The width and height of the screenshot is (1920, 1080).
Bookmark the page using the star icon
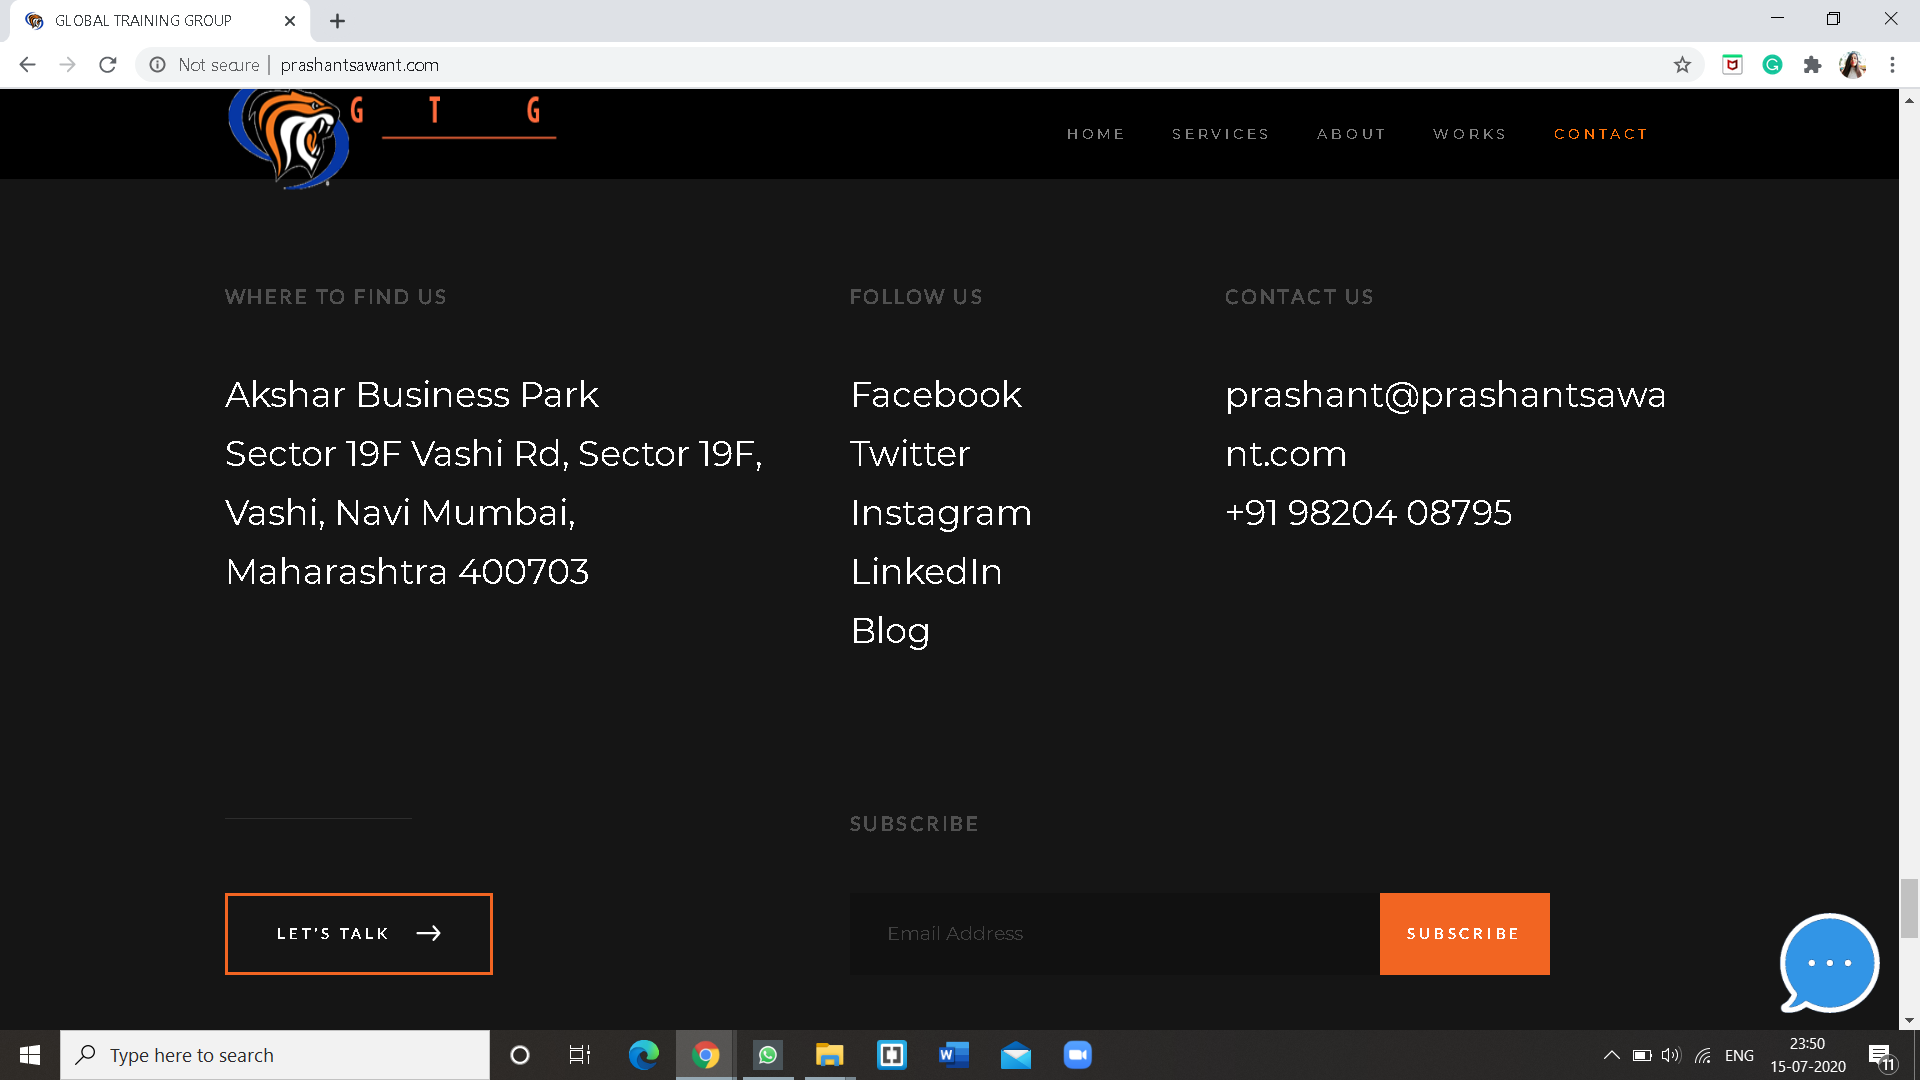click(x=1683, y=64)
